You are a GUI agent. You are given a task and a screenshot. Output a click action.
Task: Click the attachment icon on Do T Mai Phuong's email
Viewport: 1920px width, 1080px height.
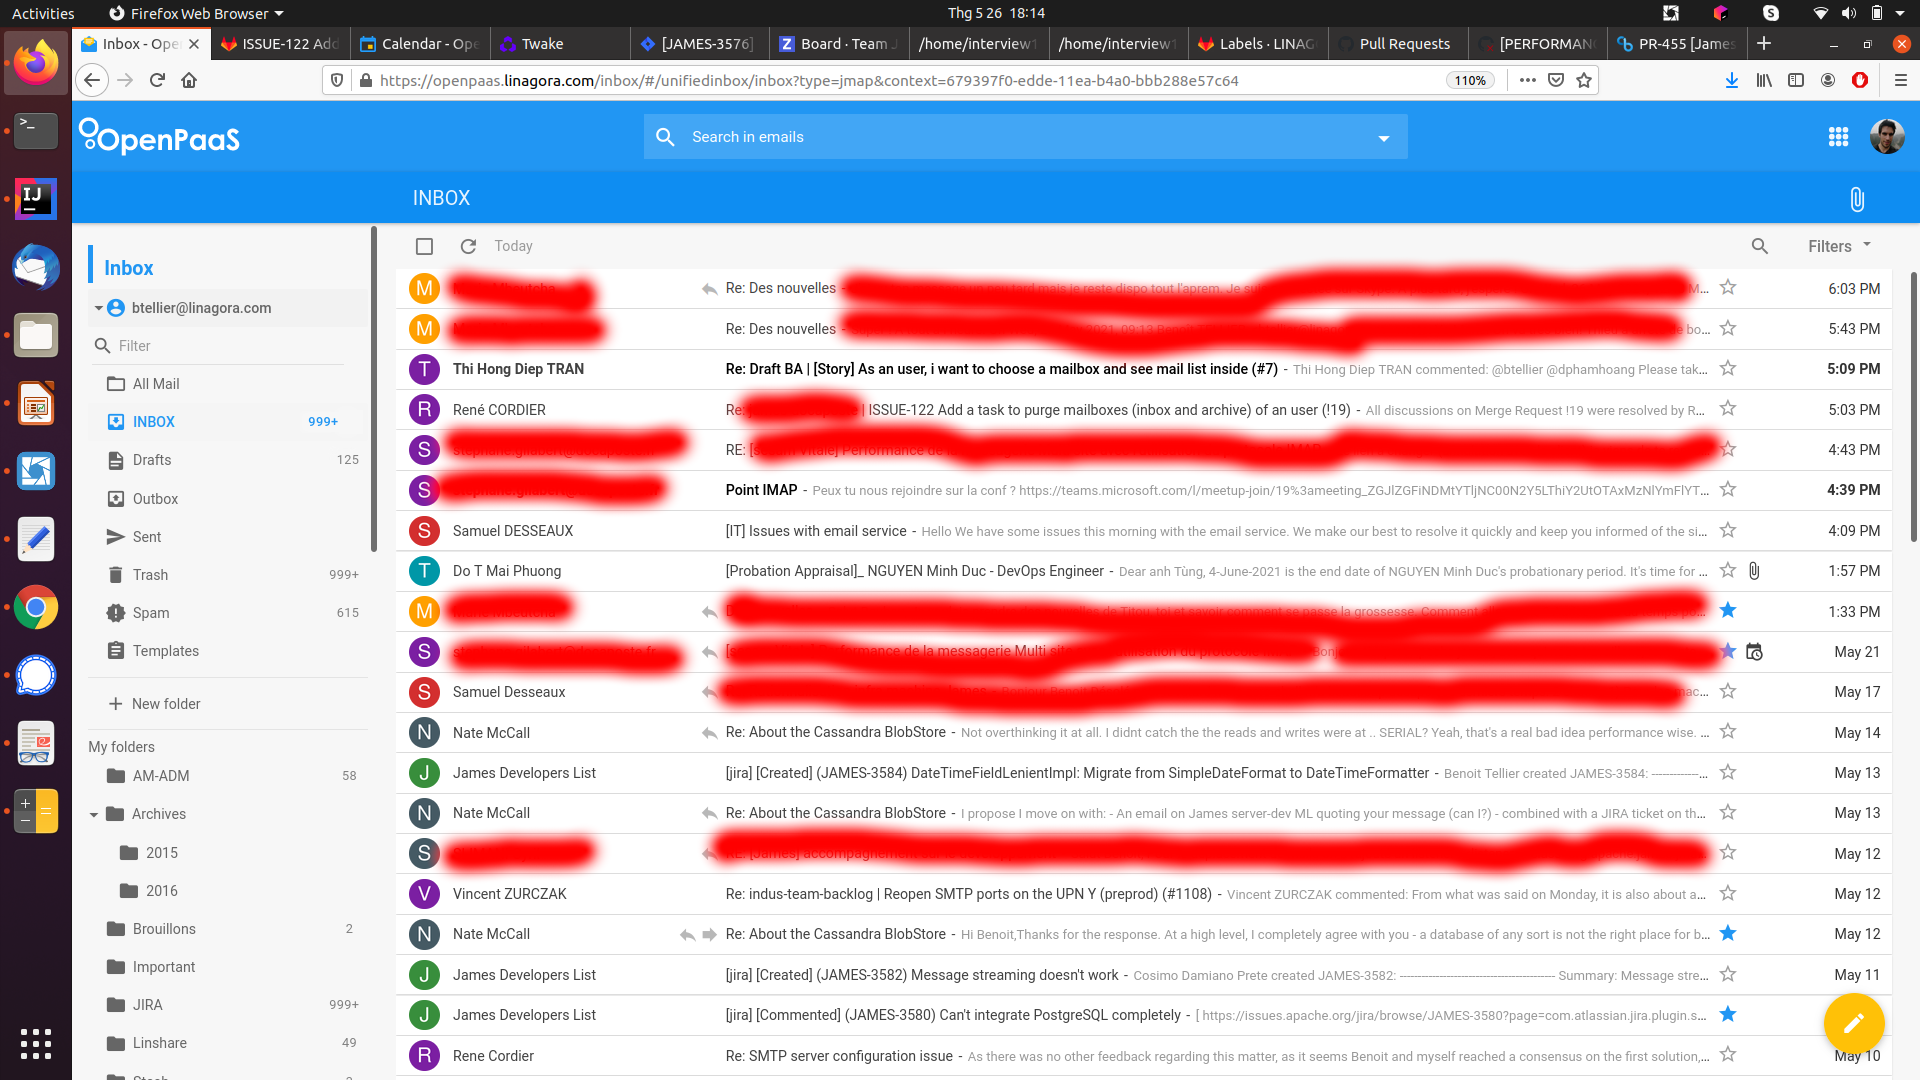point(1756,571)
